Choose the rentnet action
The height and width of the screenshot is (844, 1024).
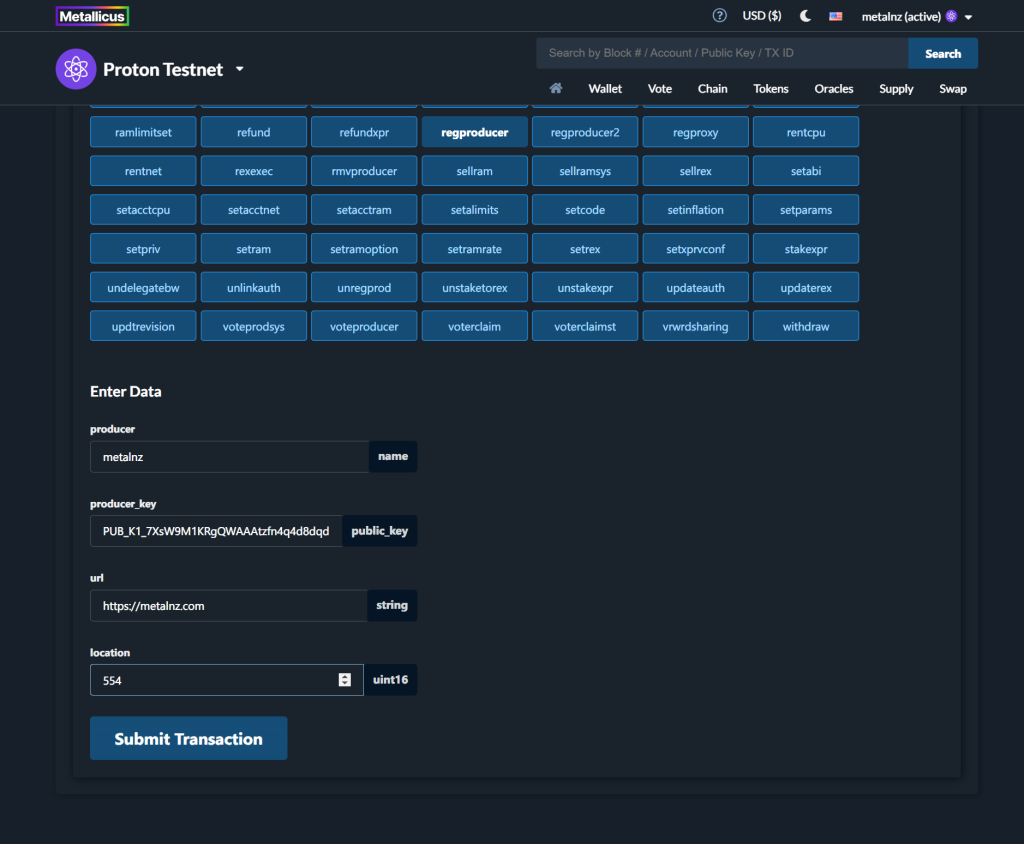(143, 171)
